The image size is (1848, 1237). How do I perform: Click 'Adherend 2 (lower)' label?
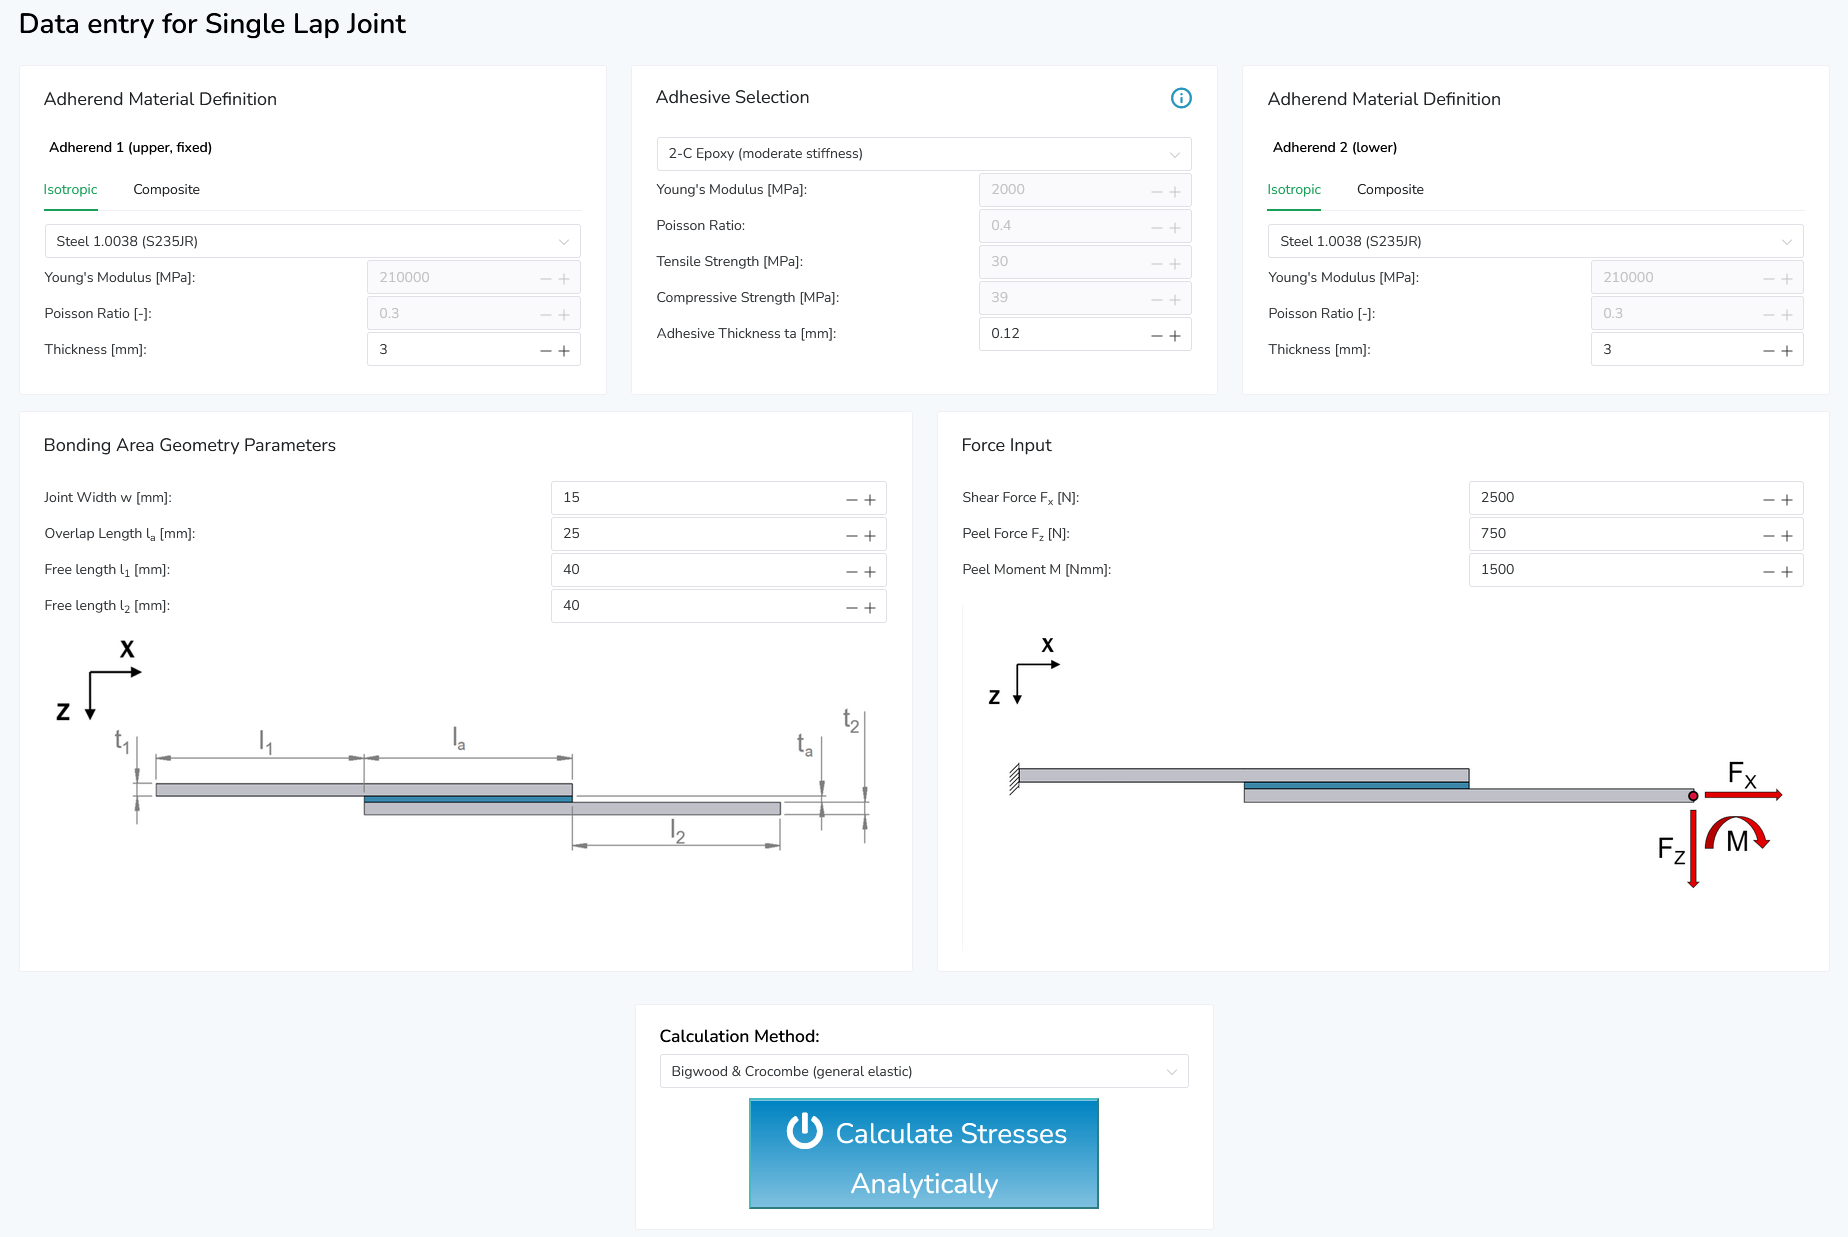tap(1335, 147)
